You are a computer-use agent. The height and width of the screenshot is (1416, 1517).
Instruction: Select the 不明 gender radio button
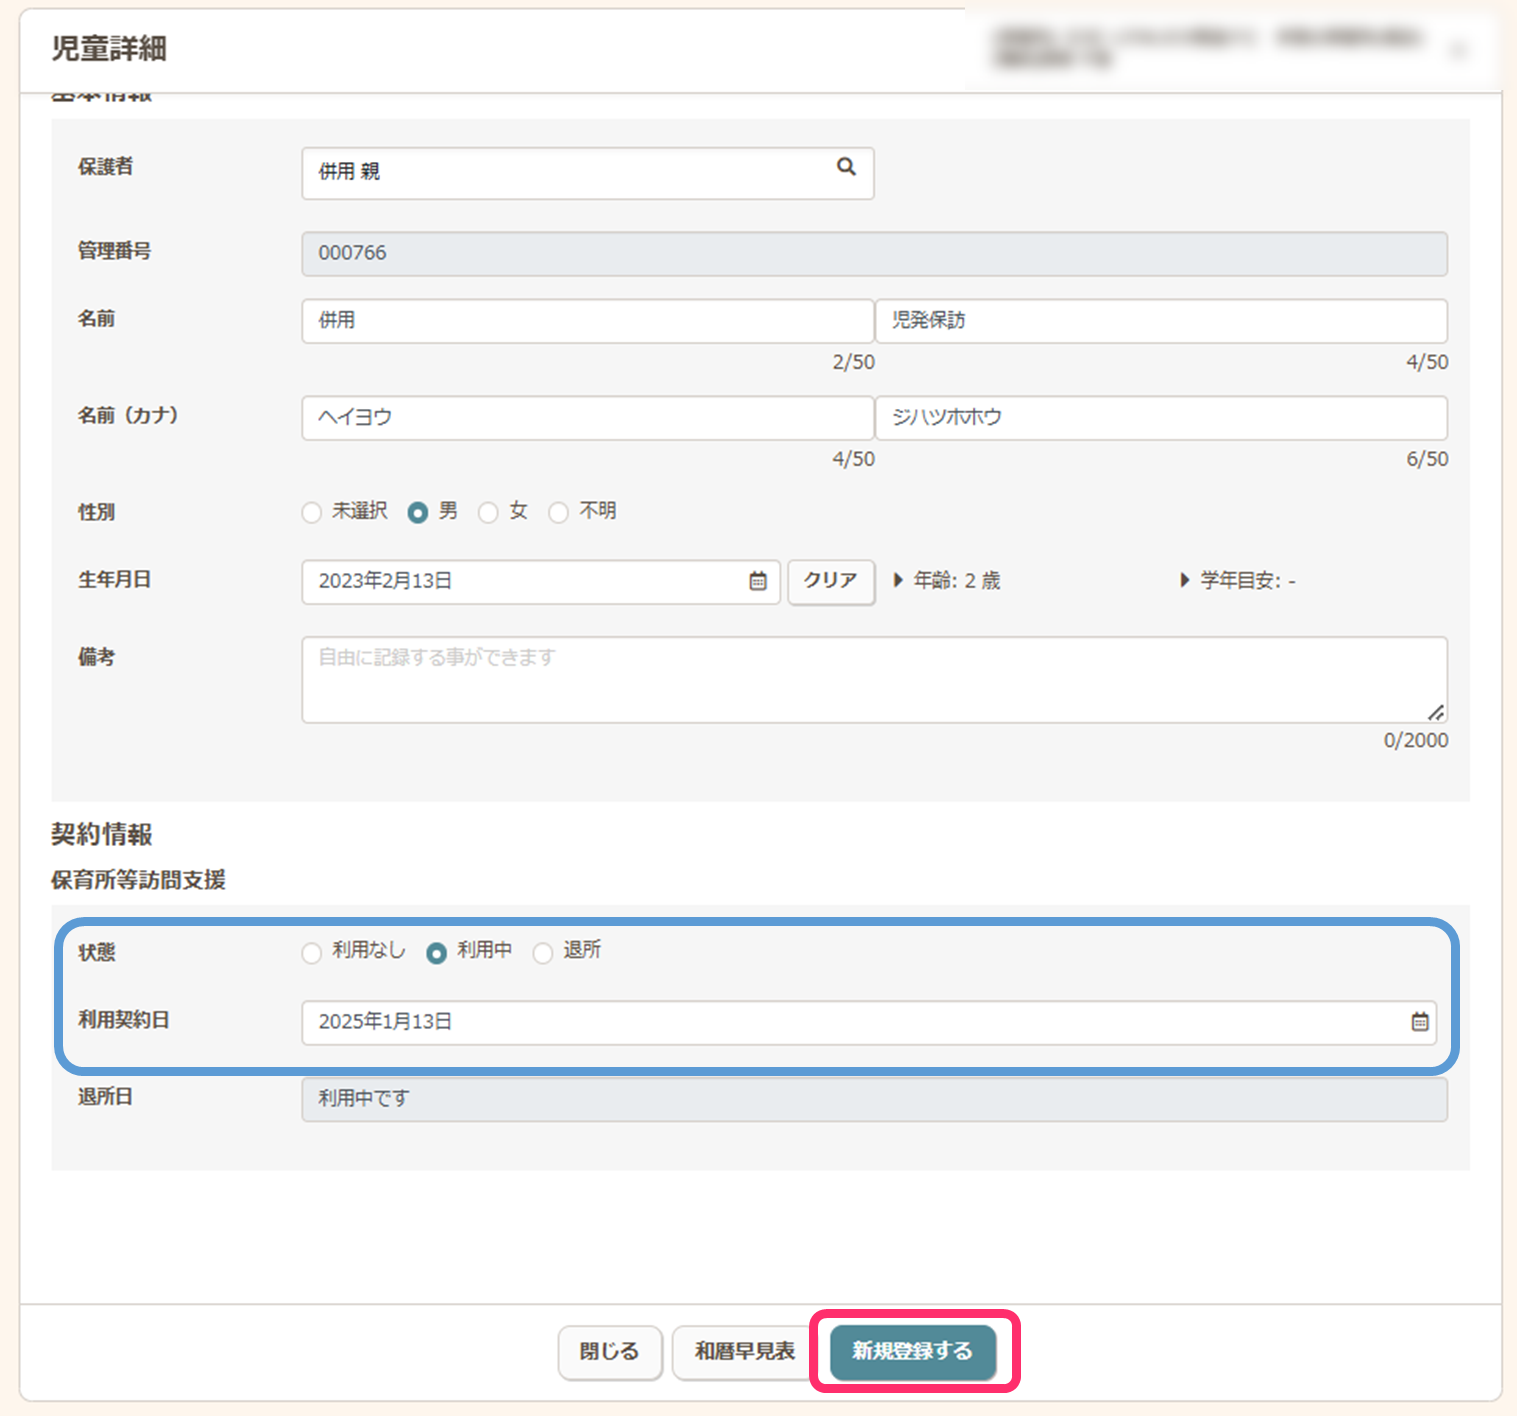(559, 513)
